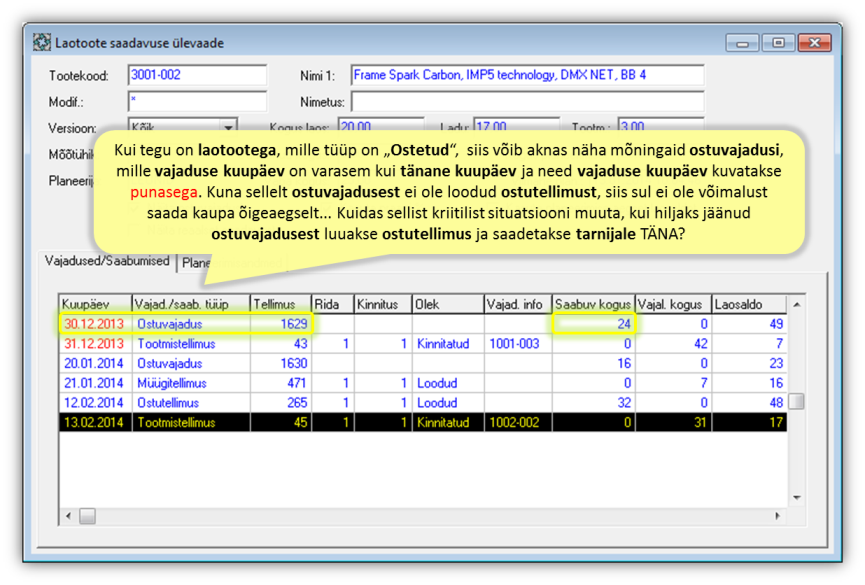The height and width of the screenshot is (585, 865).
Task: Click the vertical scrollbar thumb
Action: pyautogui.click(x=797, y=401)
